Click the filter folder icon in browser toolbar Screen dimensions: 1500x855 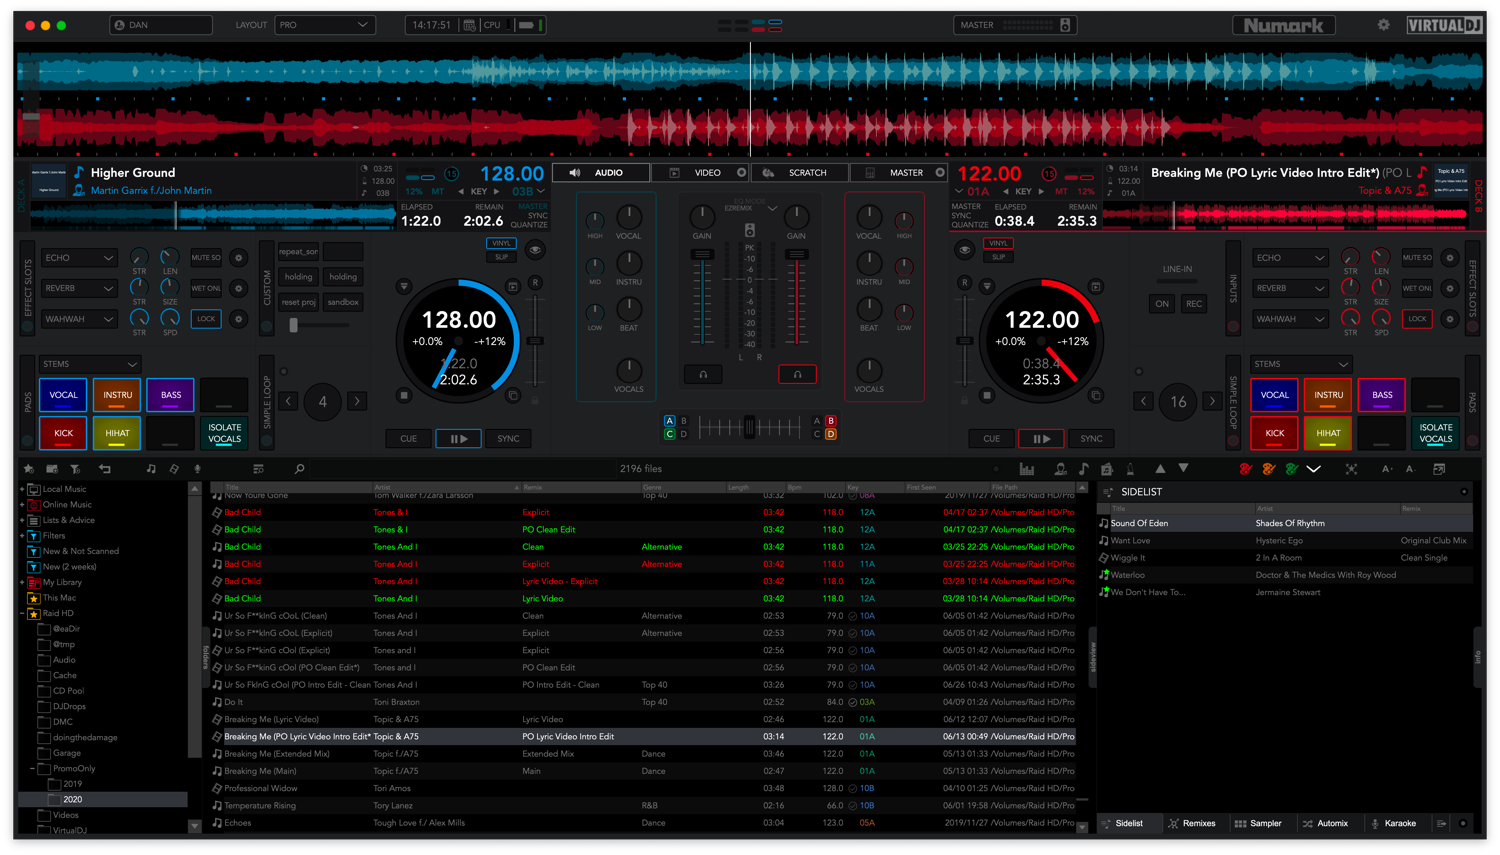point(75,469)
